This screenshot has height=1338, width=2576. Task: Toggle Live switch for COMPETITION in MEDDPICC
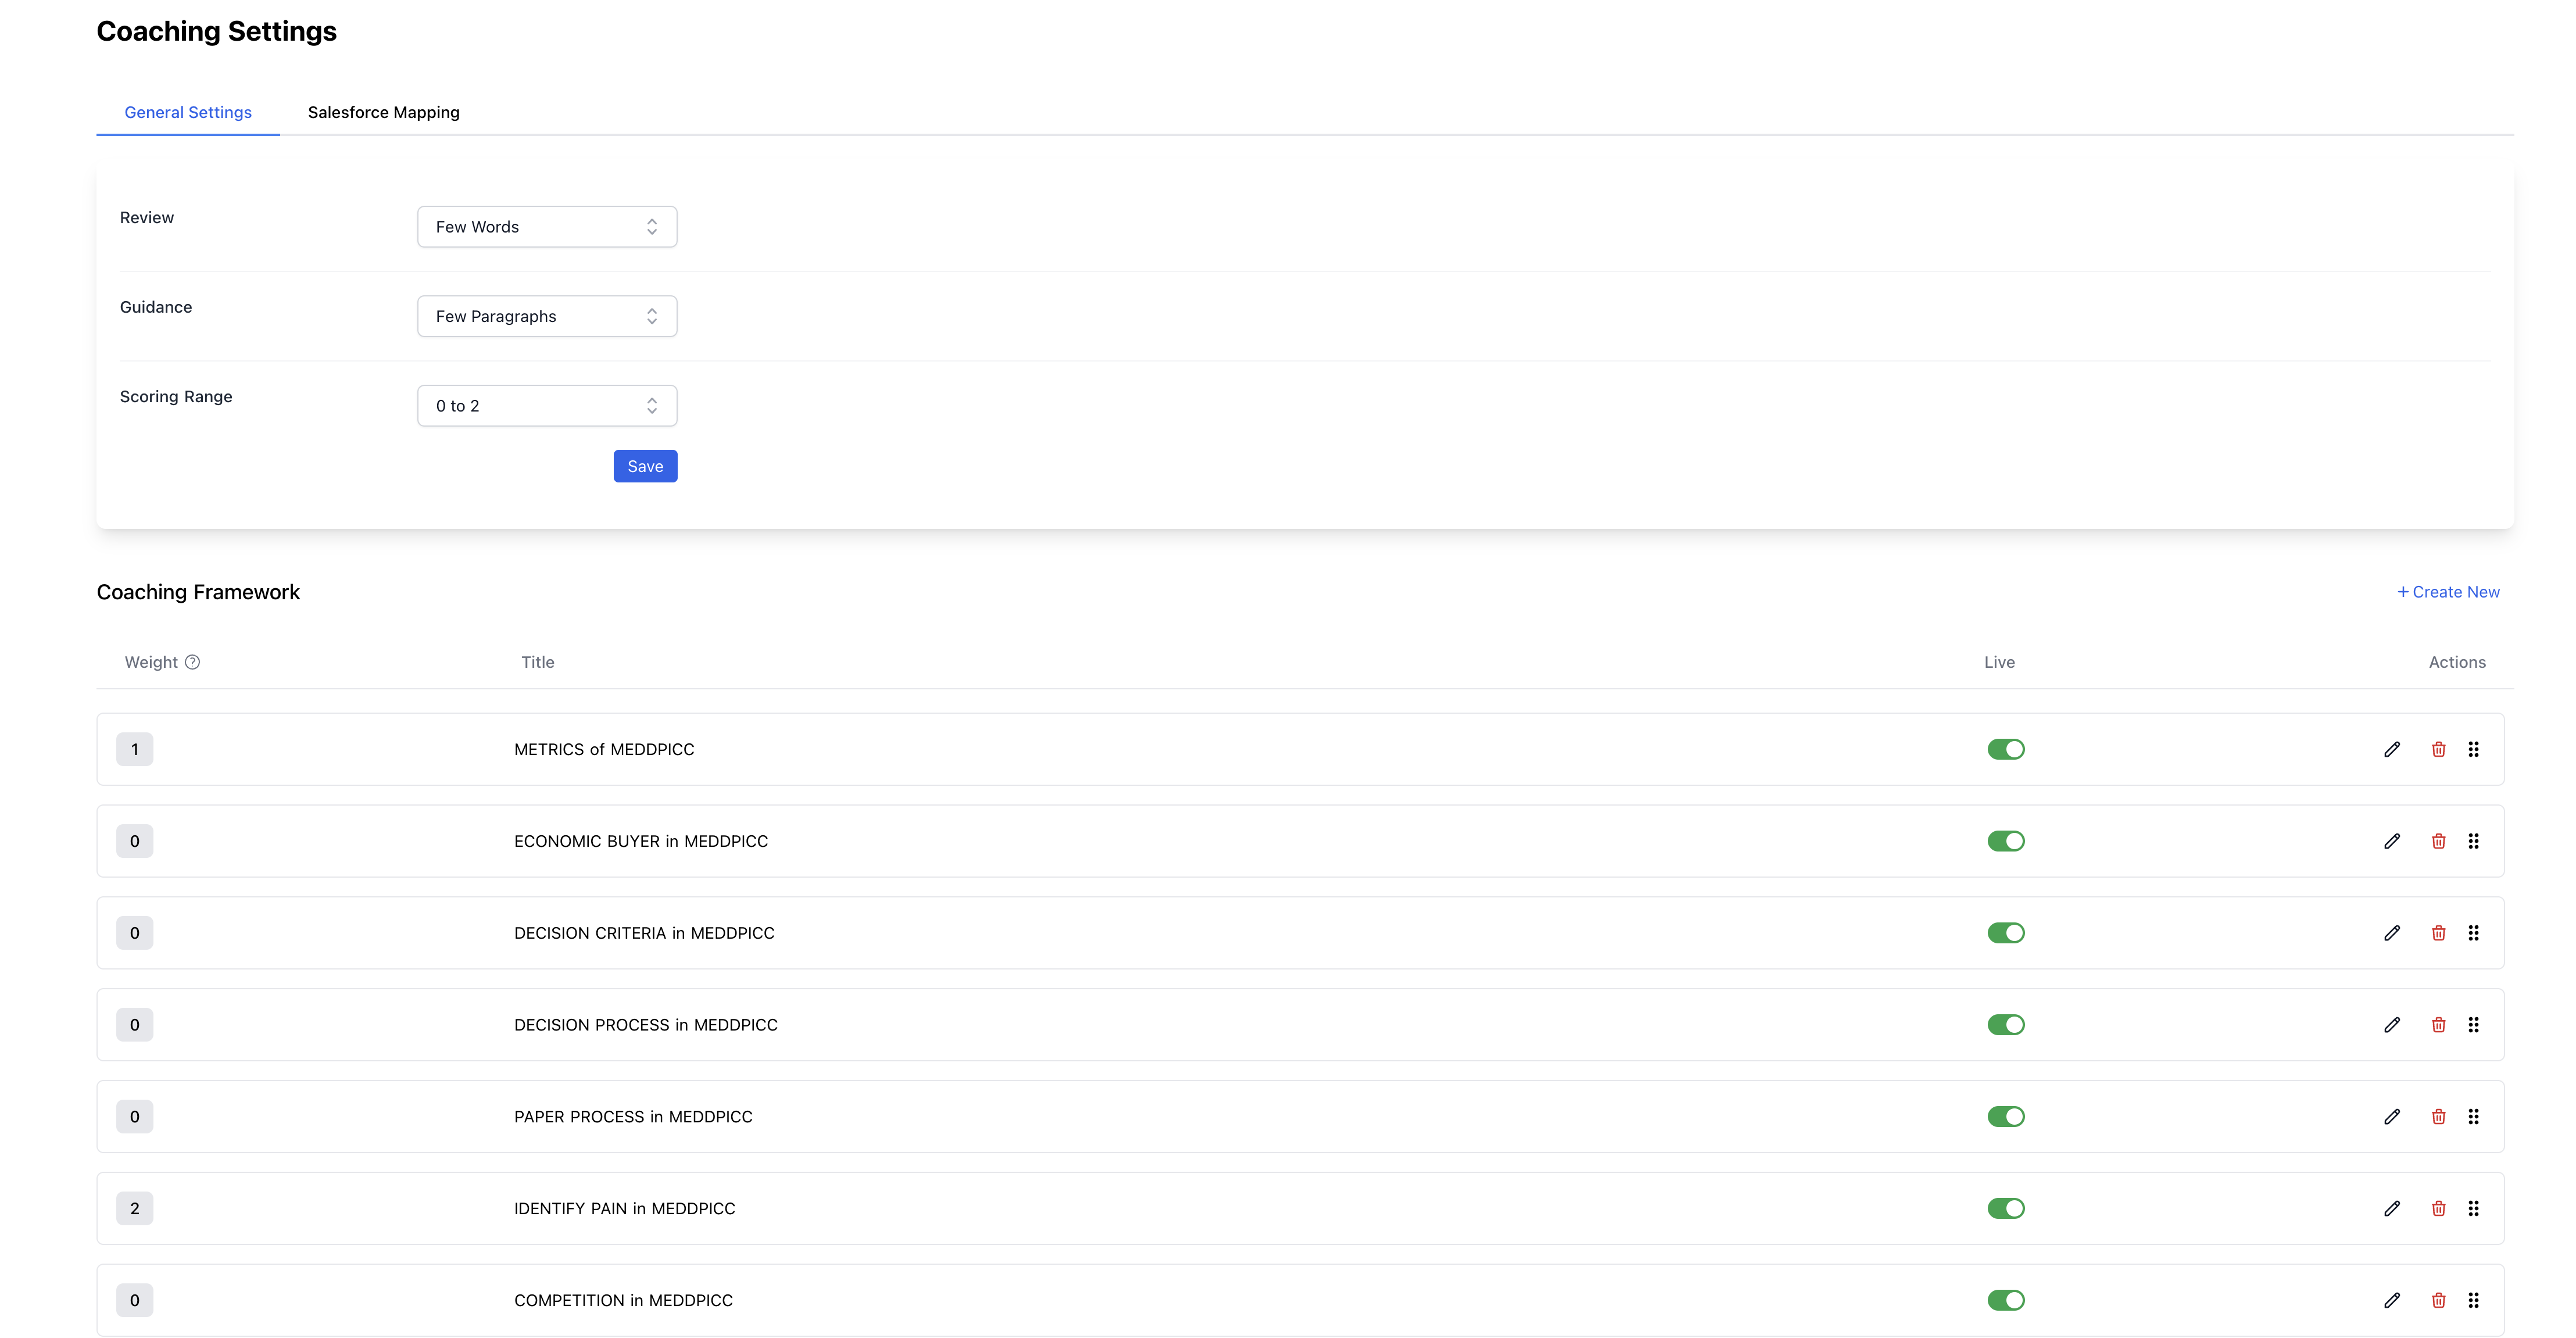click(2006, 1301)
